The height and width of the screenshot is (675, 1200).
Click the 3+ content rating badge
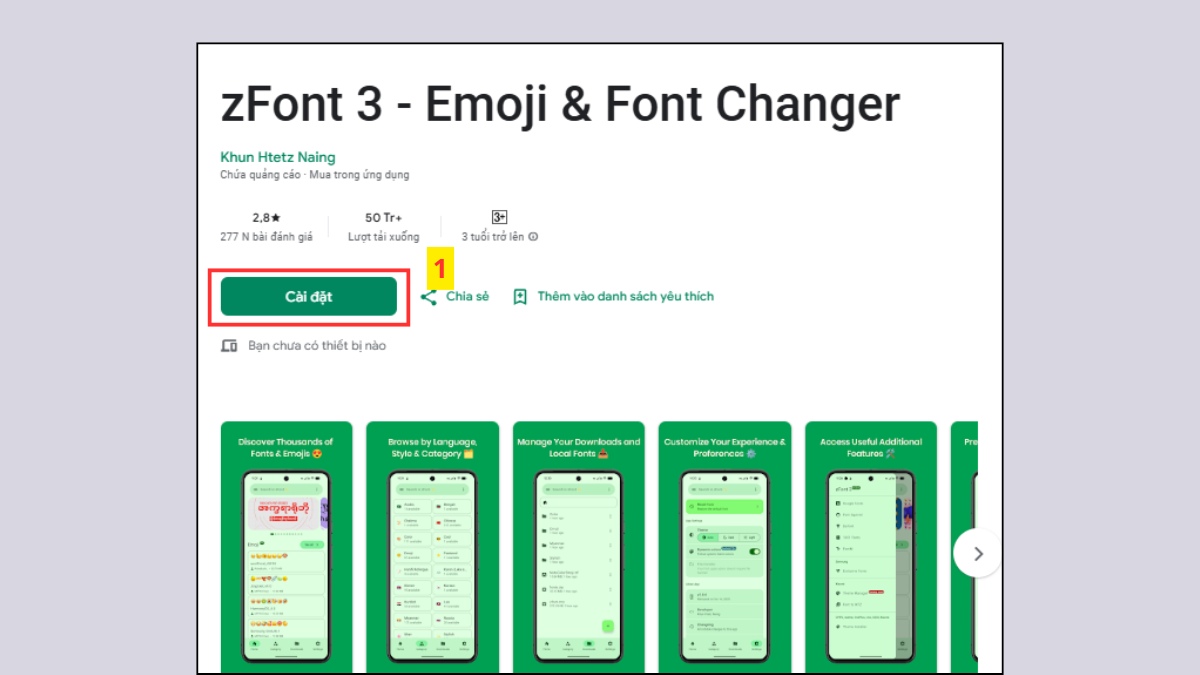click(x=500, y=217)
